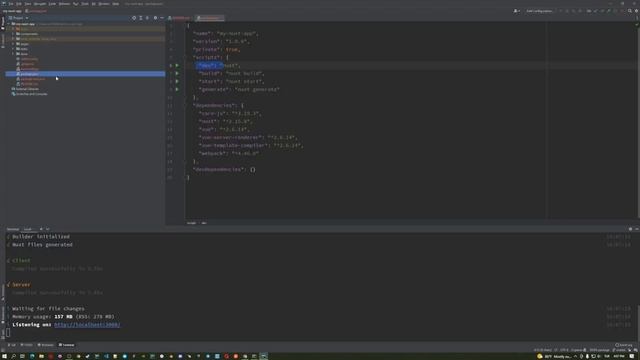Click the "devDependencies" line in editor
The image size is (640, 360).
(224, 169)
